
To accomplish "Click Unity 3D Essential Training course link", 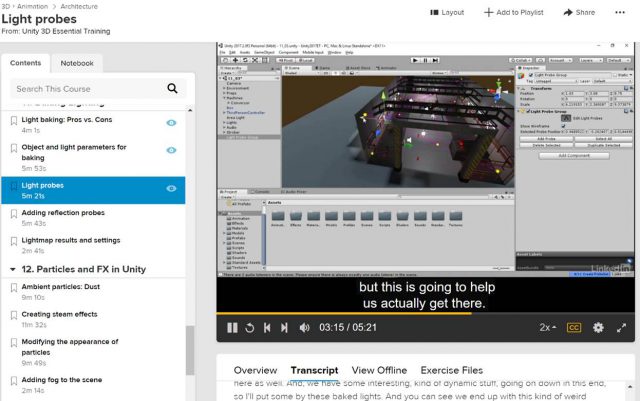I will tap(66, 31).
